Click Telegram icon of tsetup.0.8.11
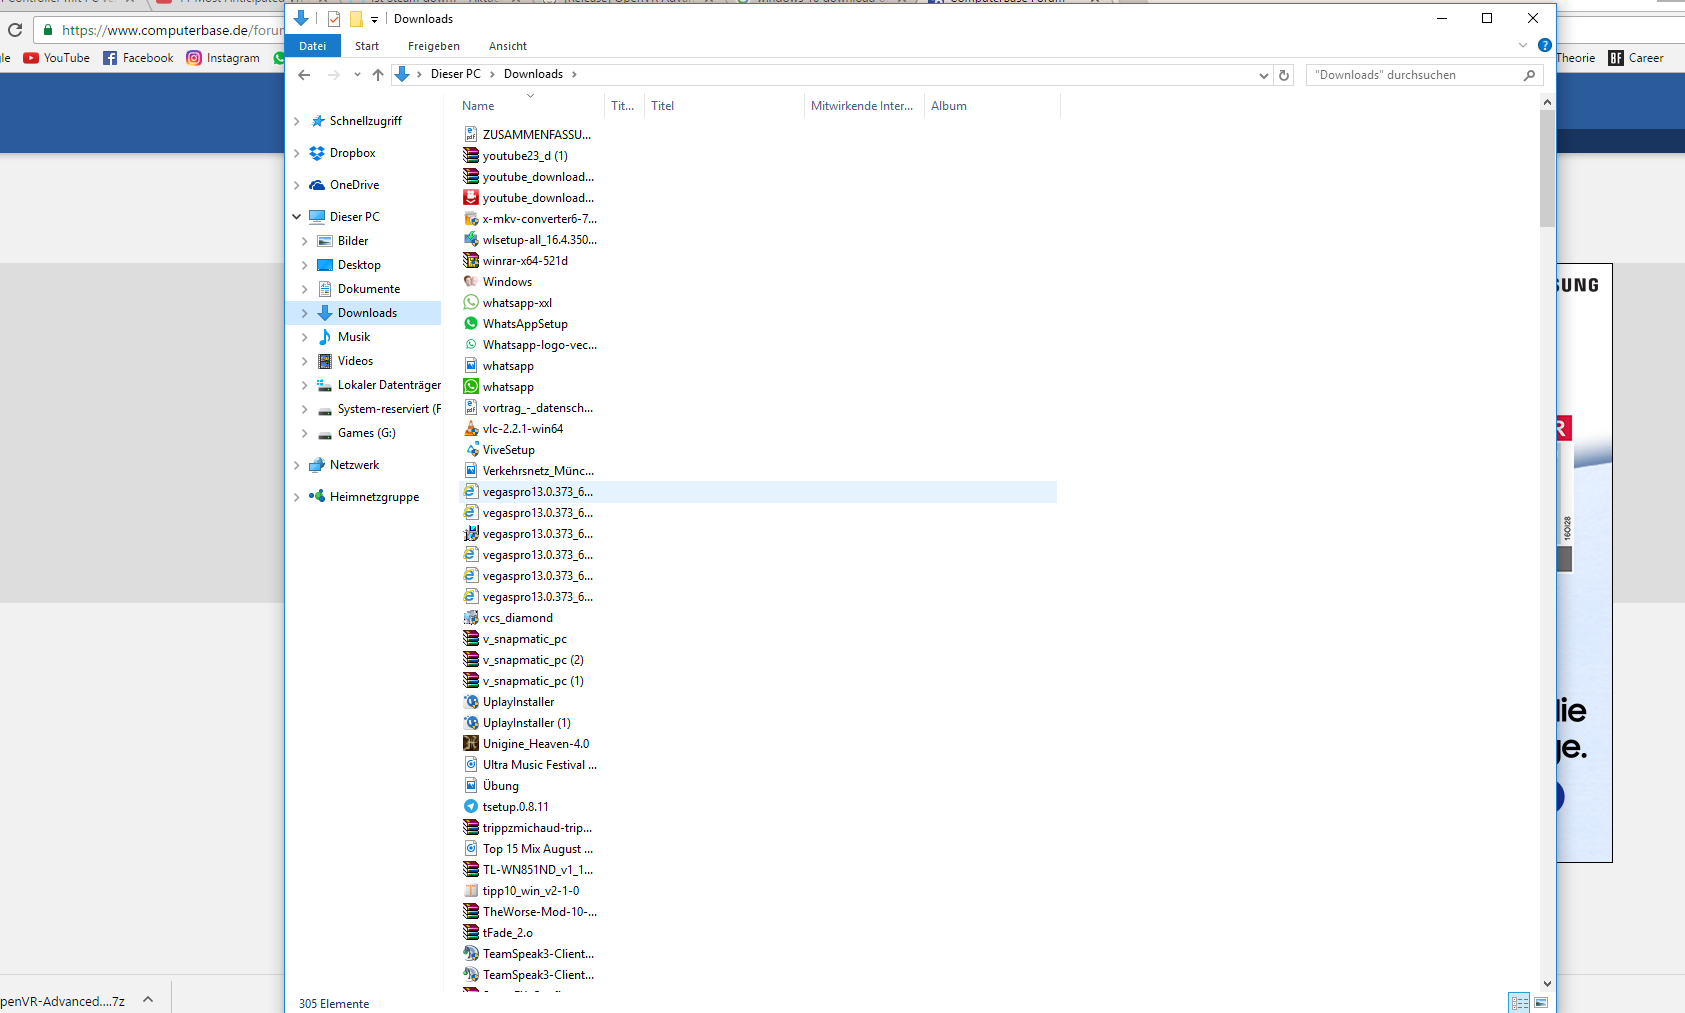The height and width of the screenshot is (1013, 1685). pyautogui.click(x=471, y=807)
